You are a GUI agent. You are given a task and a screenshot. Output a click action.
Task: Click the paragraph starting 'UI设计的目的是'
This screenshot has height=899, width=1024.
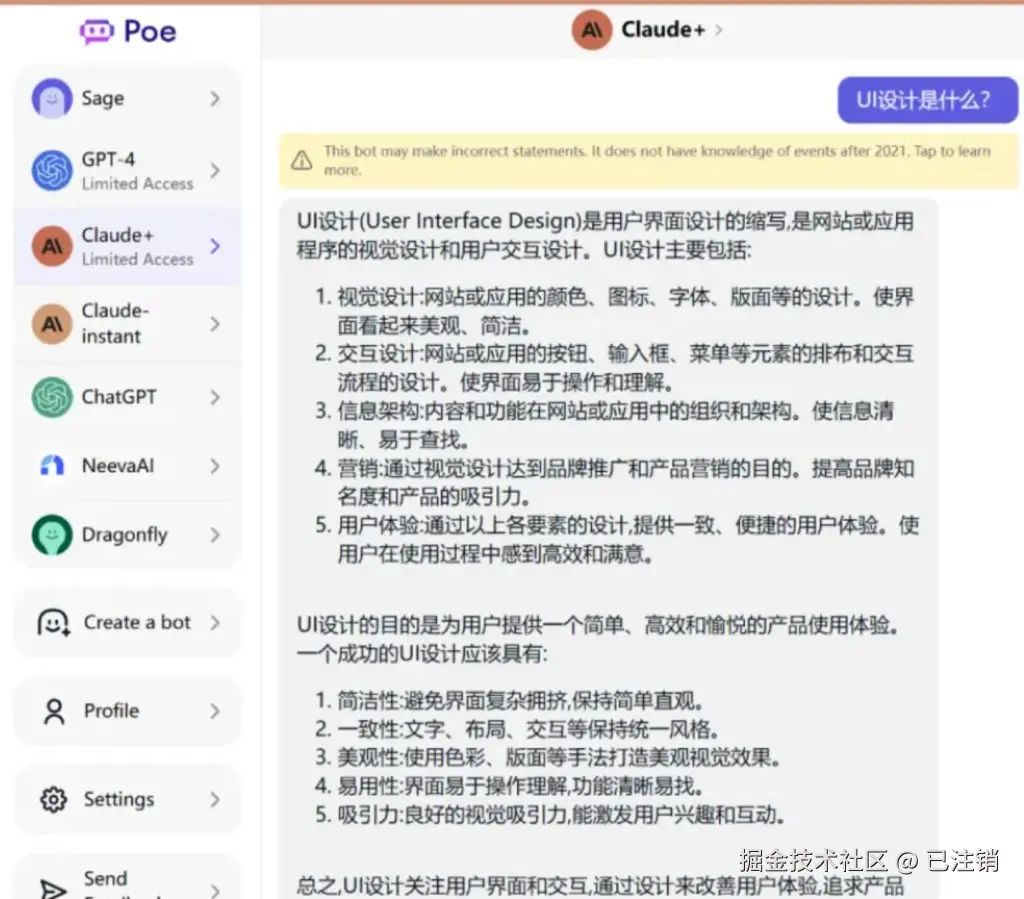point(598,639)
